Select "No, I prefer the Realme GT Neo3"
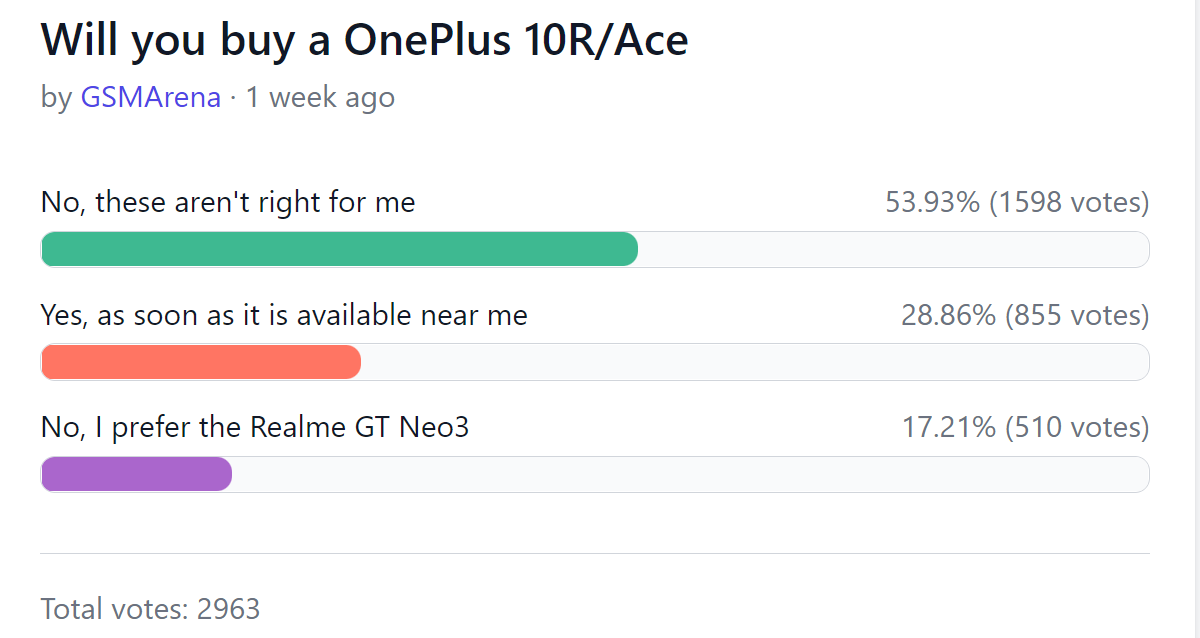Screen dimensions: 1200x638 point(255,428)
